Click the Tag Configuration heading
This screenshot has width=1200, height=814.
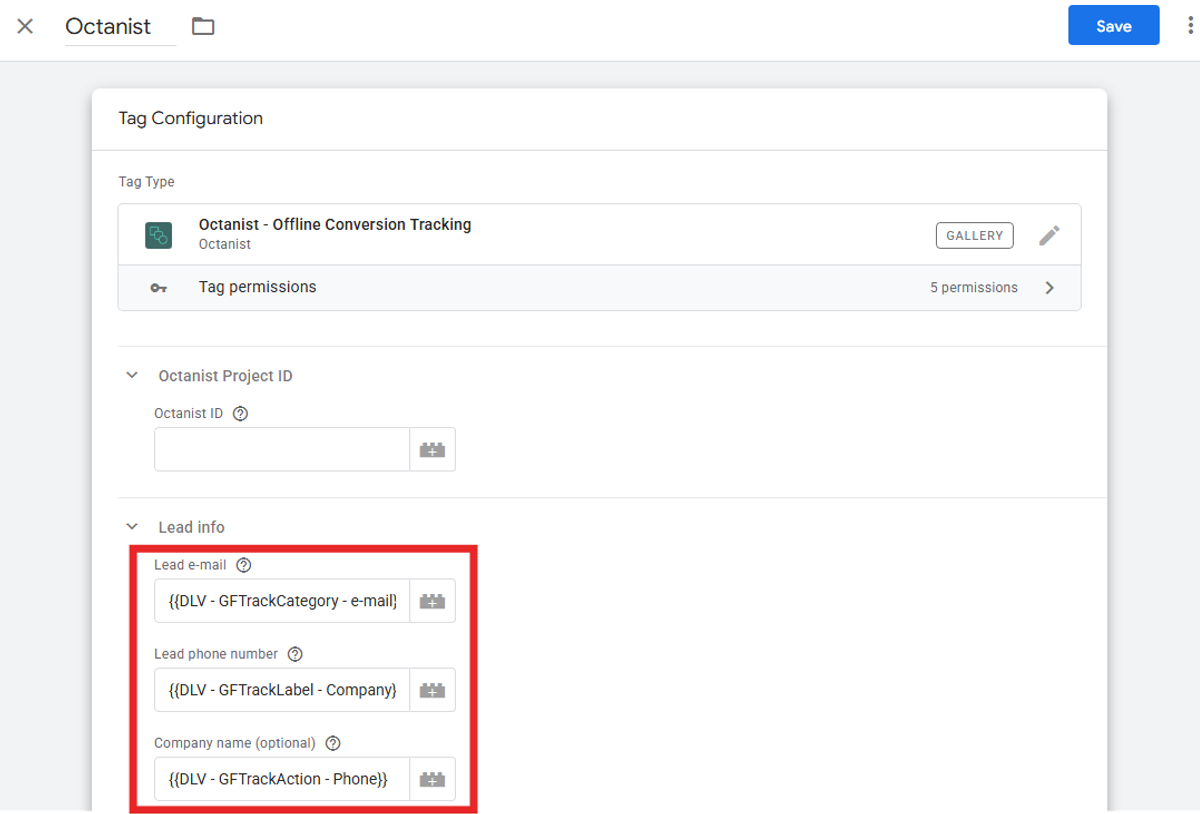tap(191, 118)
